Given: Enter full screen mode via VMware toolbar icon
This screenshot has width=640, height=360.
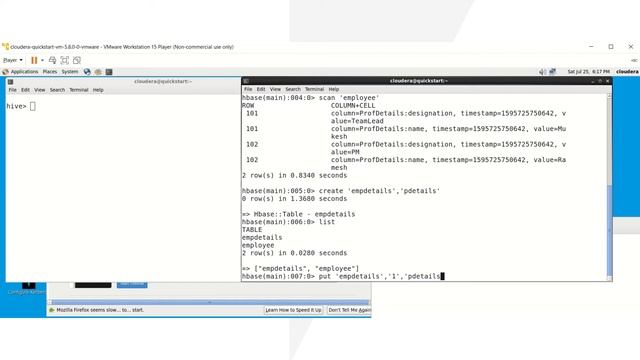Looking at the screenshot, I should [64, 60].
